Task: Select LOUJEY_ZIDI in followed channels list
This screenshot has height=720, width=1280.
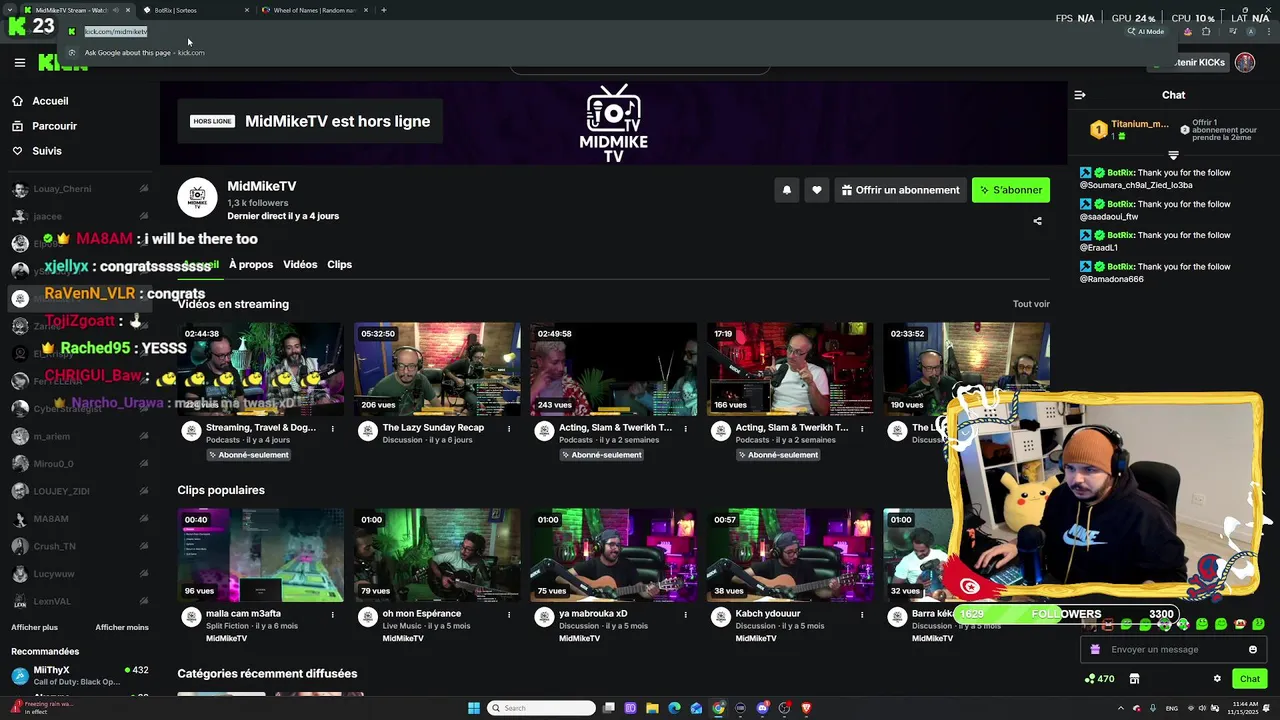Action: (80, 491)
